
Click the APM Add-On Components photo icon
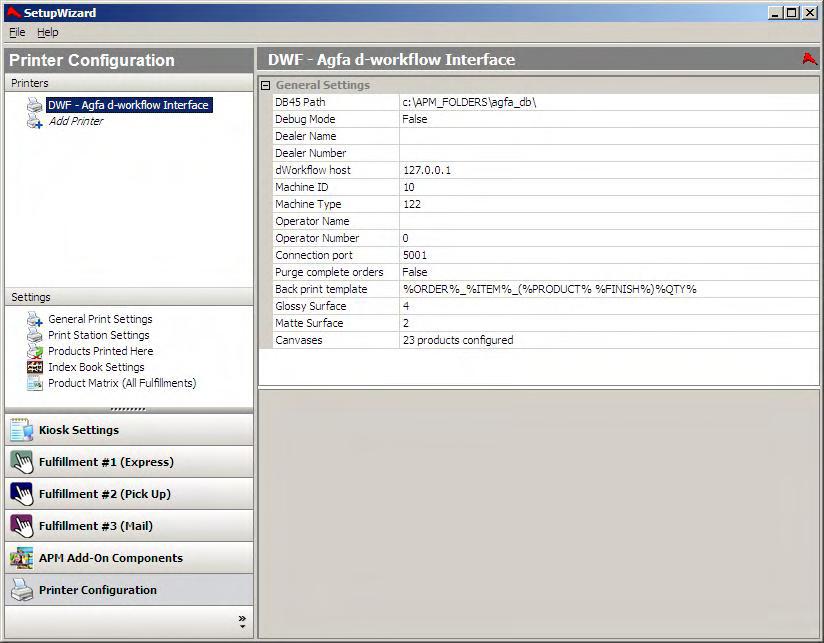click(x=22, y=558)
